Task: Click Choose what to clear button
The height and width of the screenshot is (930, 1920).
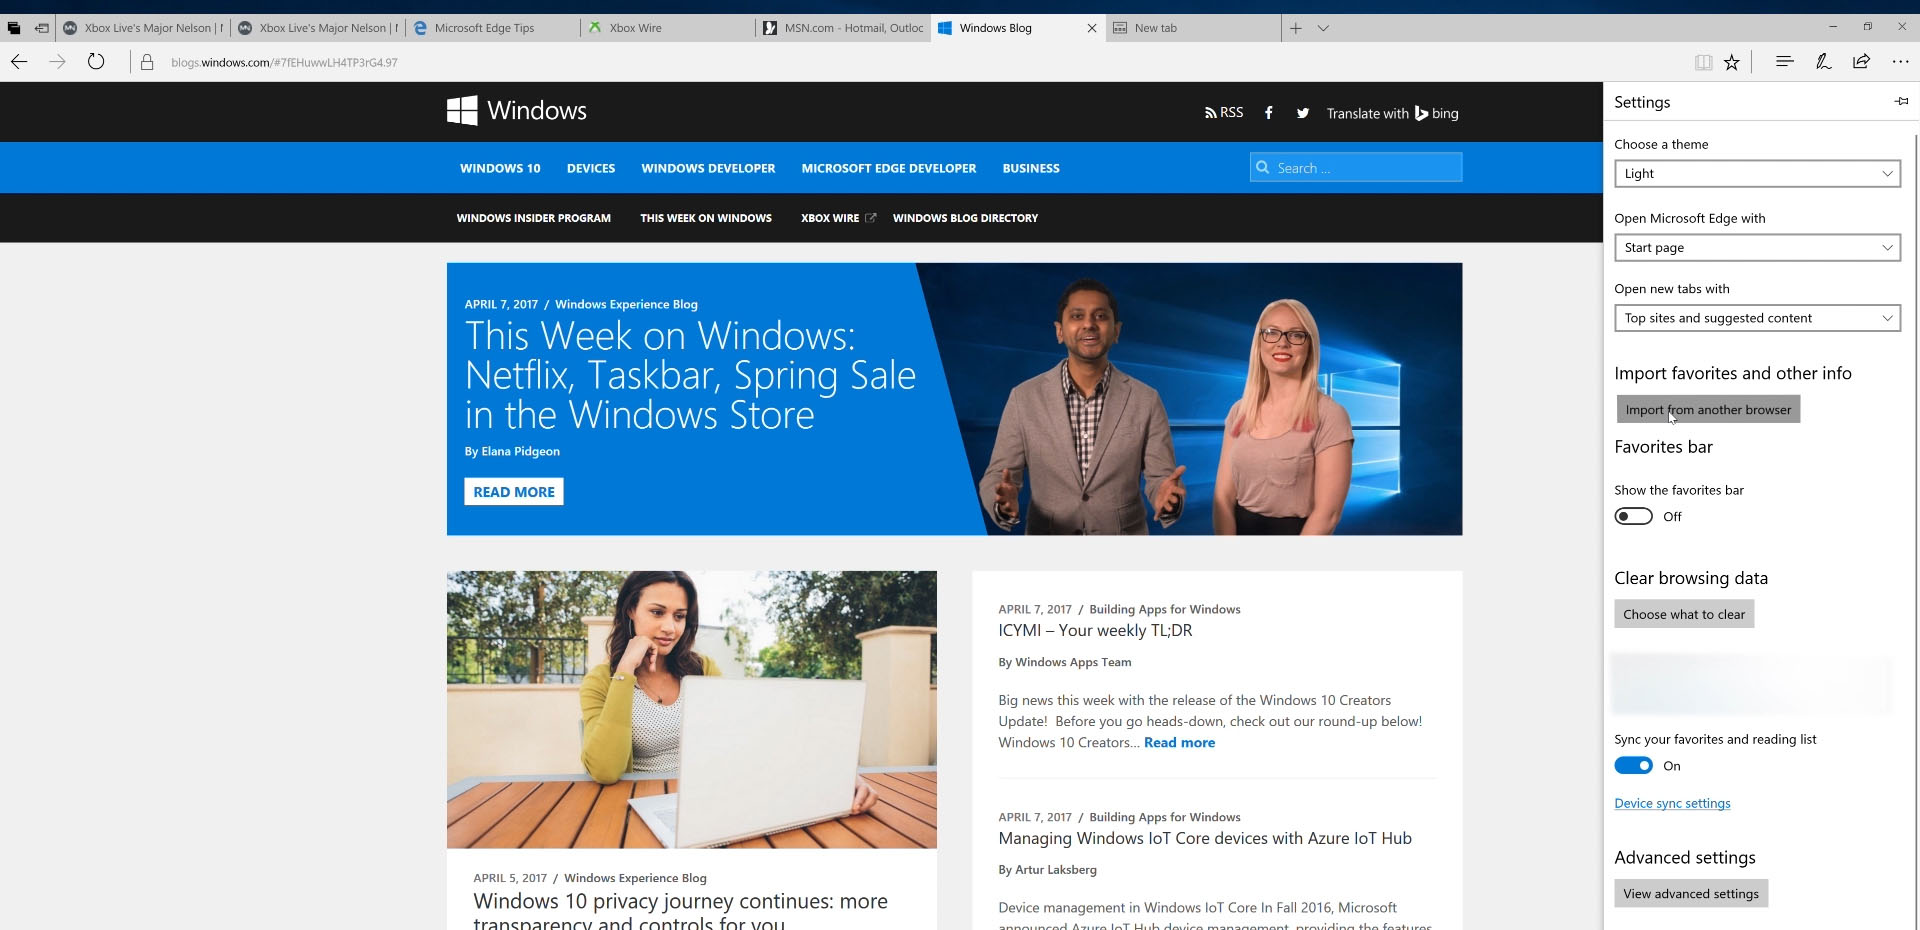Action: pyautogui.click(x=1684, y=614)
